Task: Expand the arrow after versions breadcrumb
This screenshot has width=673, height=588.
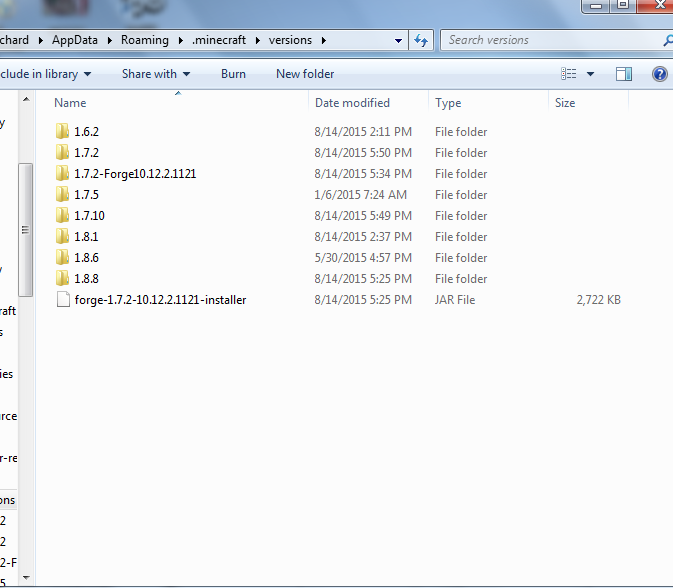Action: click(x=324, y=40)
